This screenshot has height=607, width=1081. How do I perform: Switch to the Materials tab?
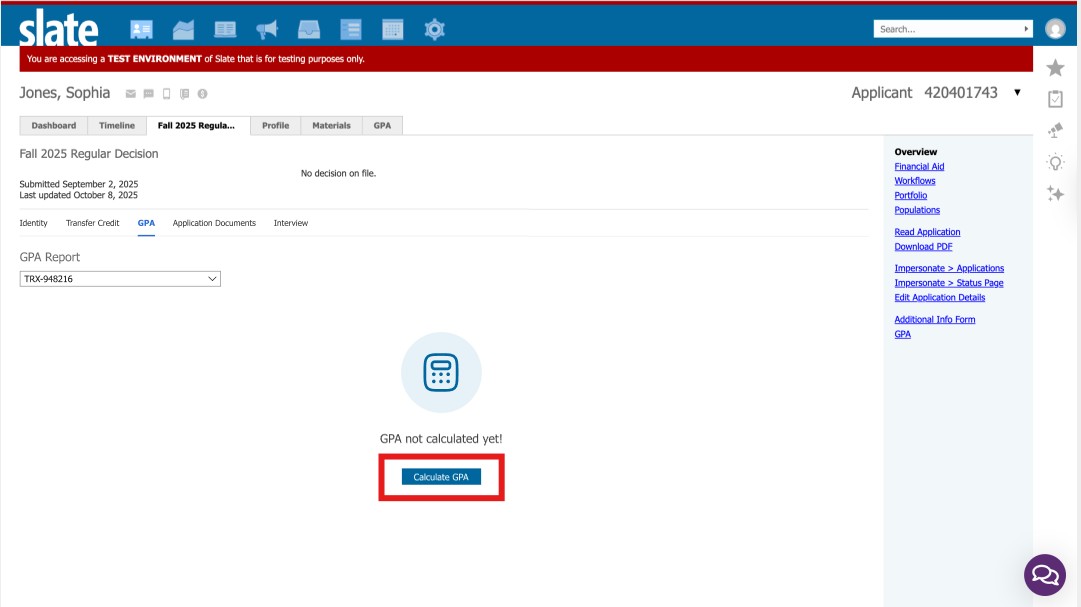(331, 125)
